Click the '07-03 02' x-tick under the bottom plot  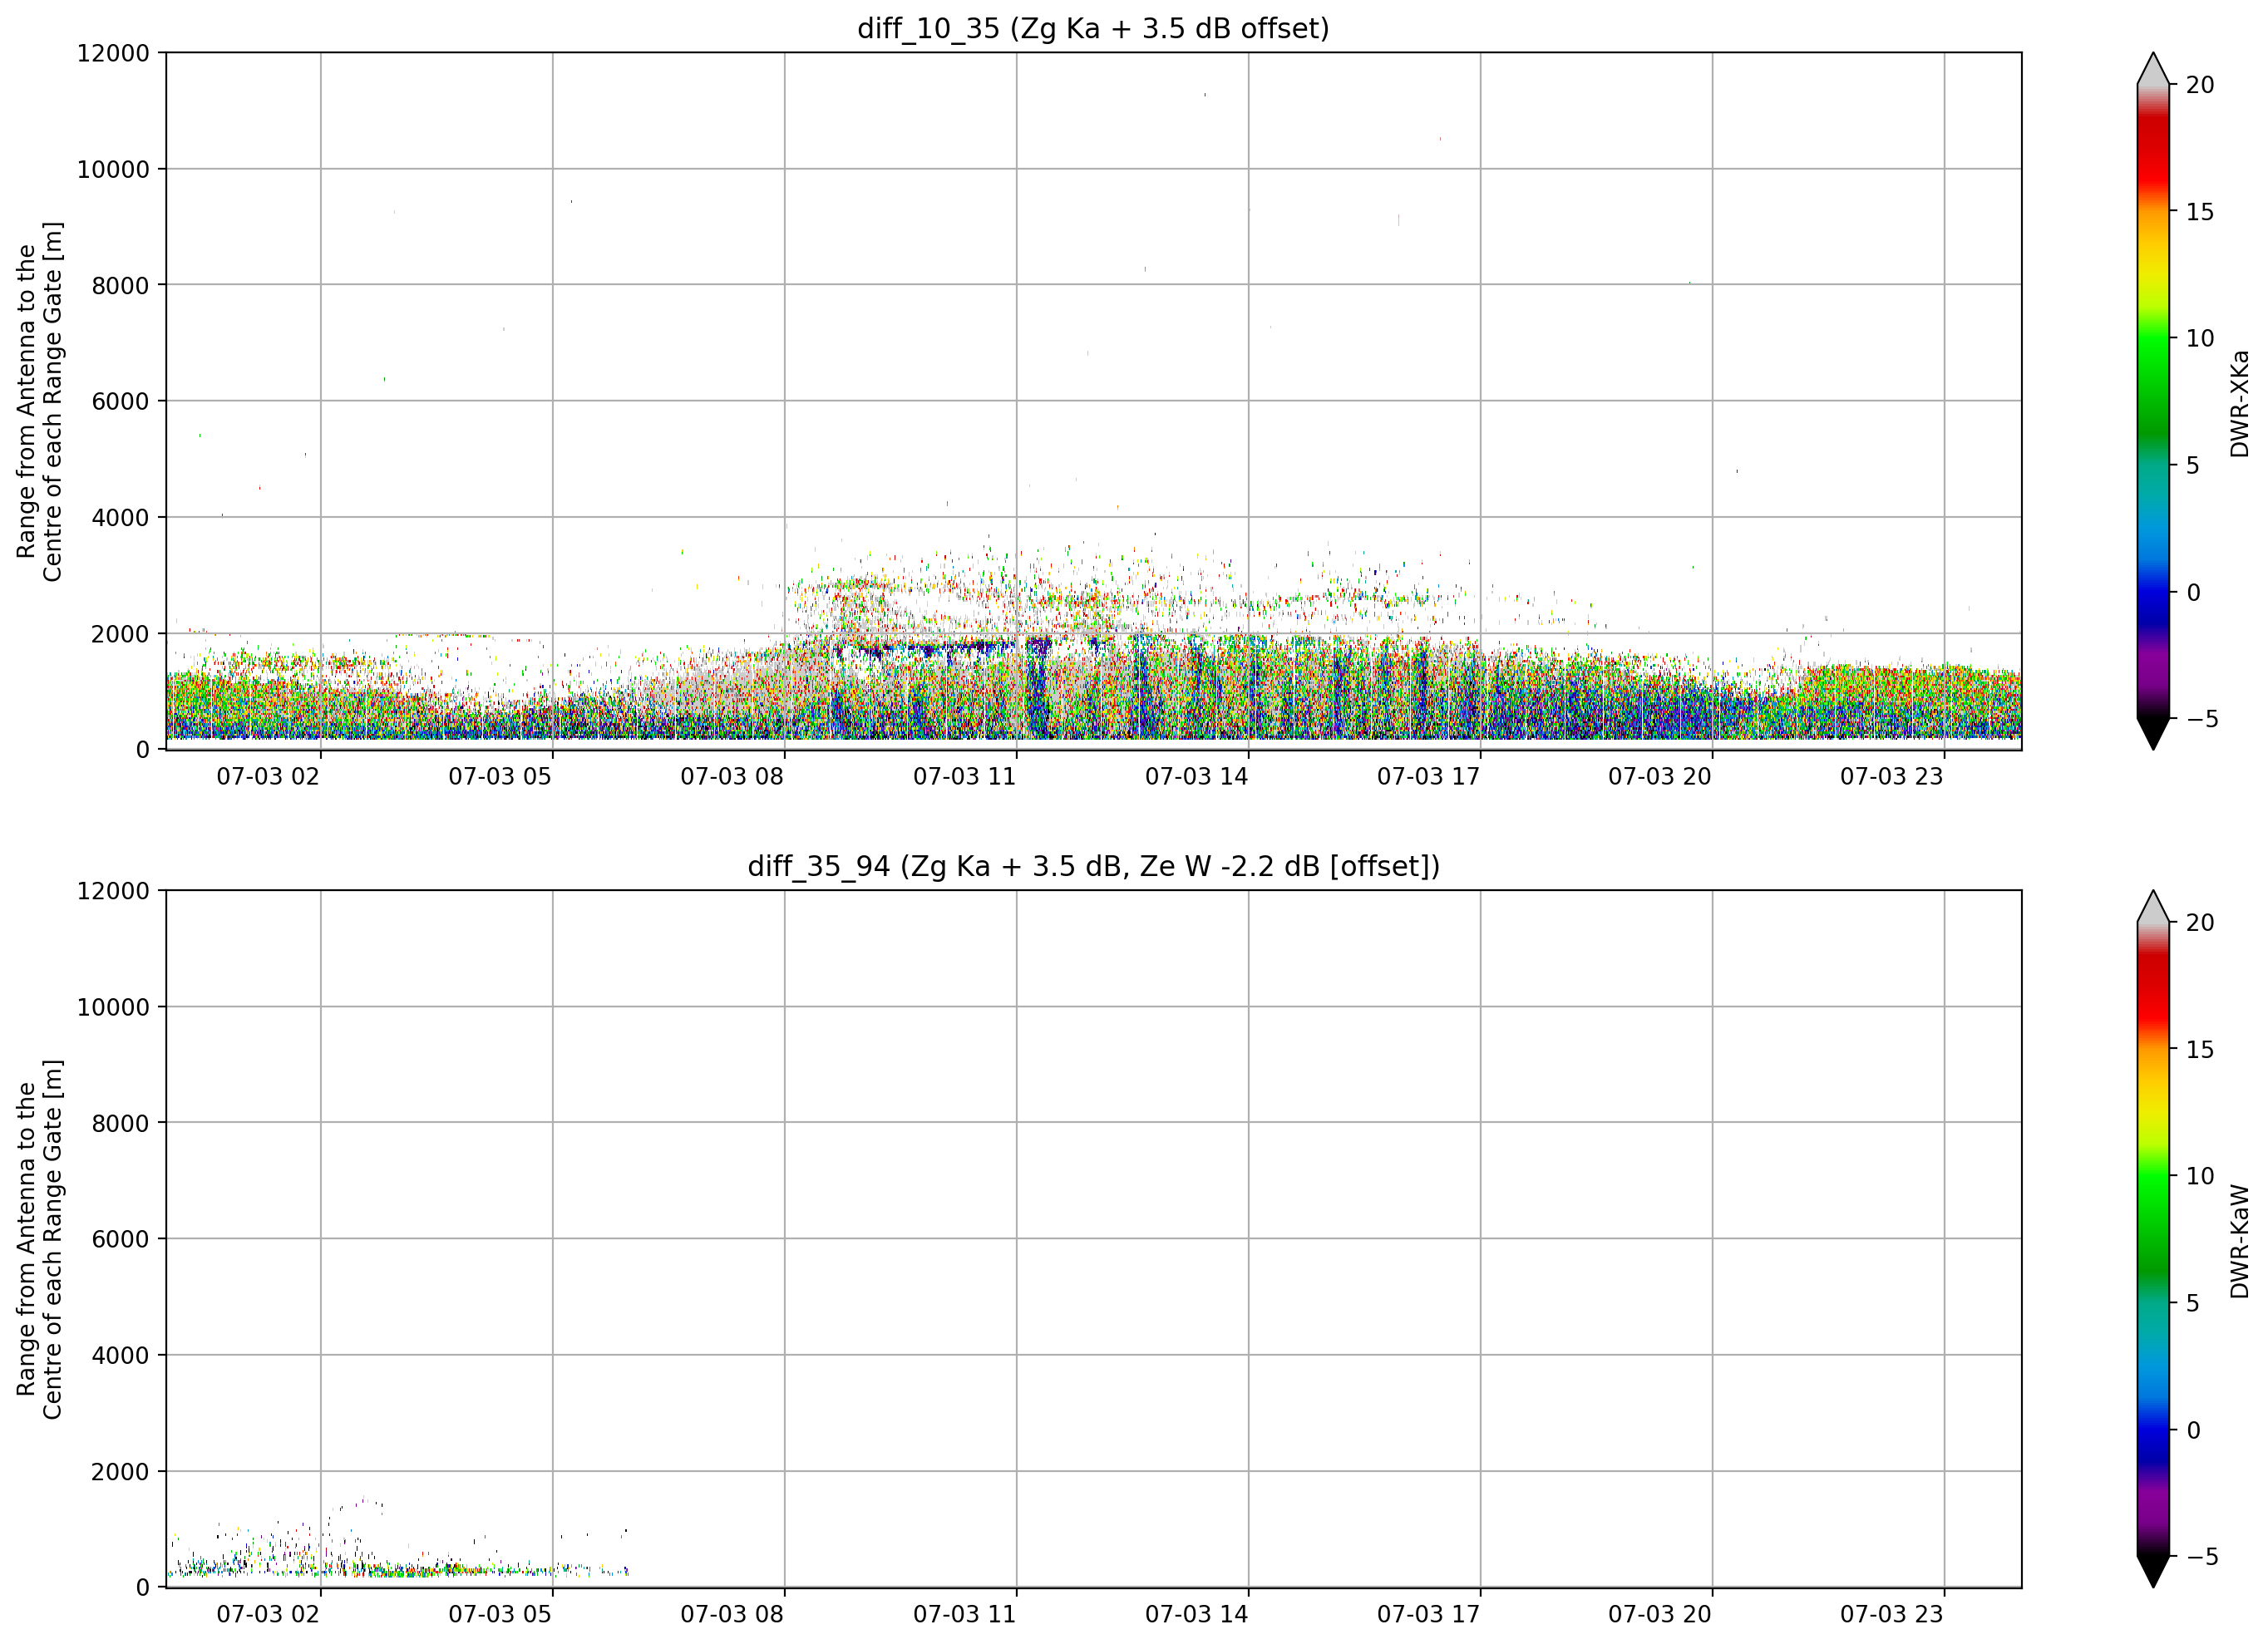point(268,1615)
